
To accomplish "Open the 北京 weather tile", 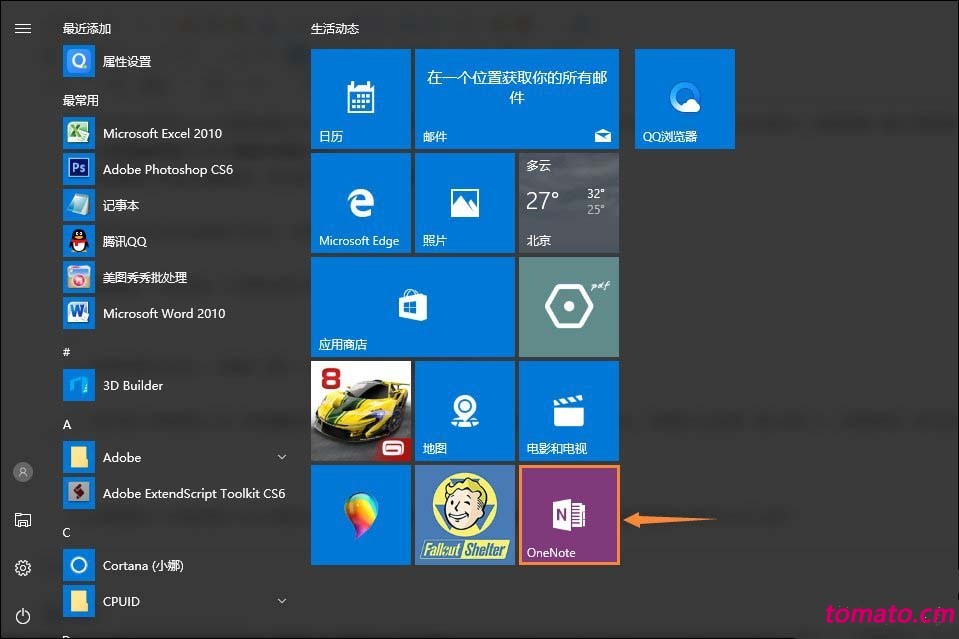I will click(x=569, y=203).
